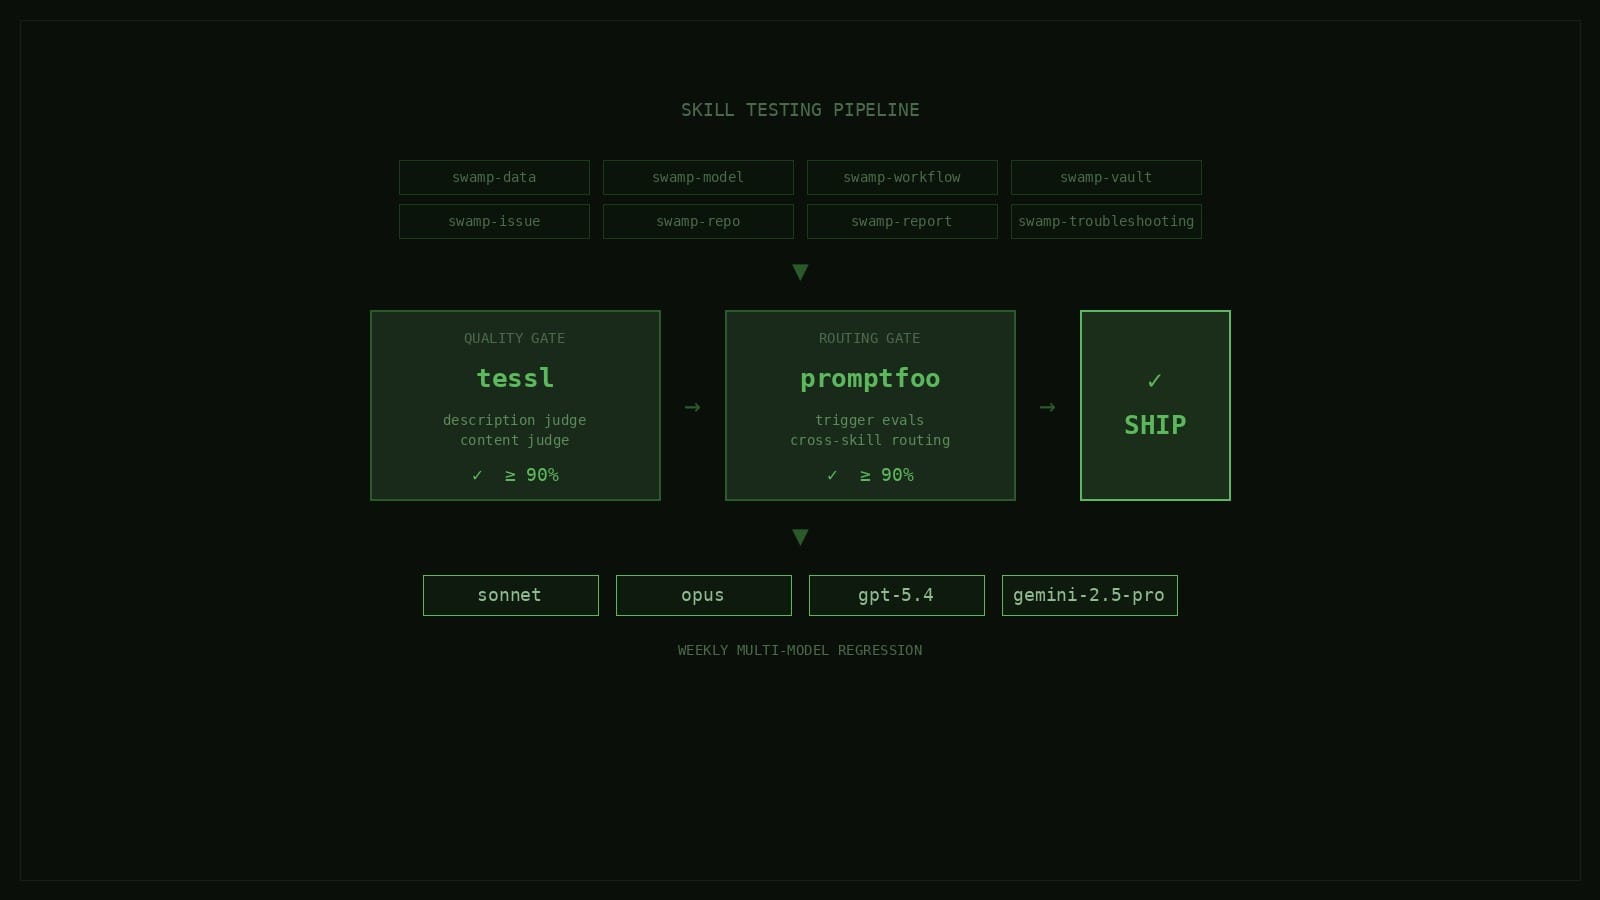
Task: Click the checkmark in the promptfoo gate
Action: 832,475
